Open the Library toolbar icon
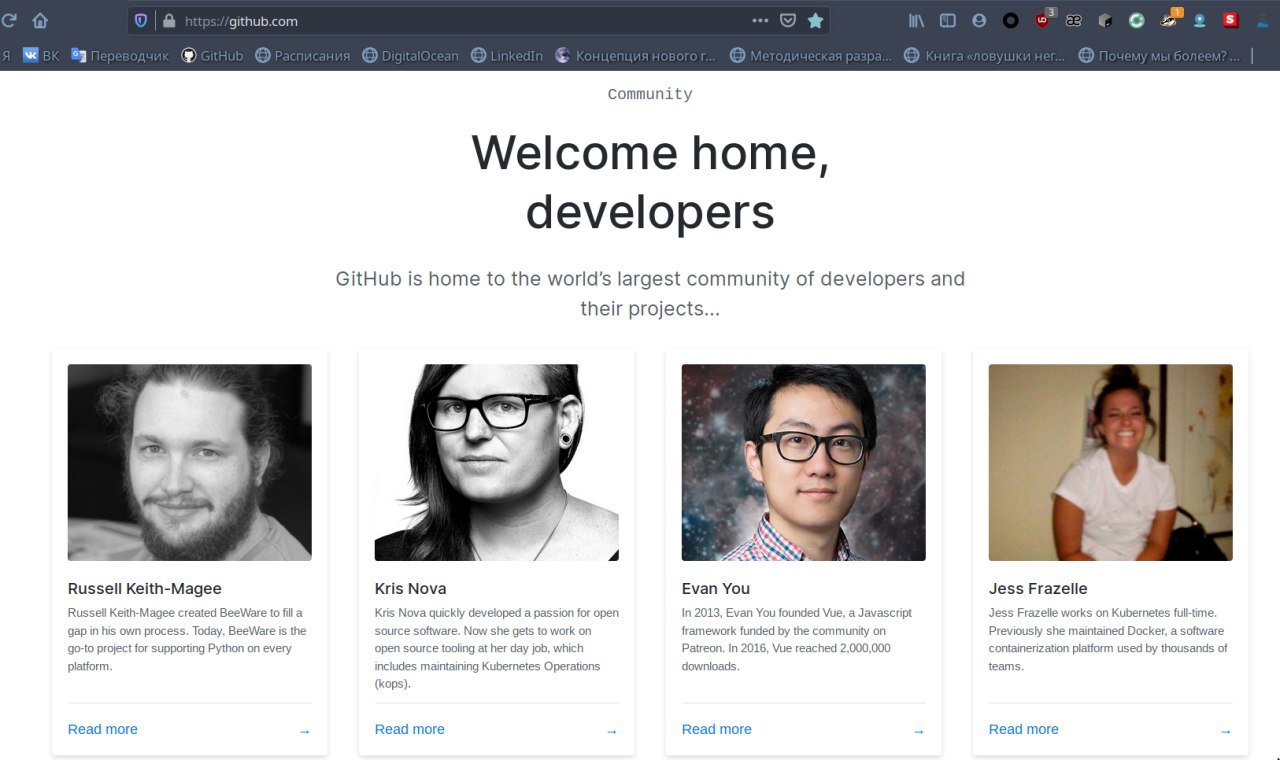 [x=916, y=20]
